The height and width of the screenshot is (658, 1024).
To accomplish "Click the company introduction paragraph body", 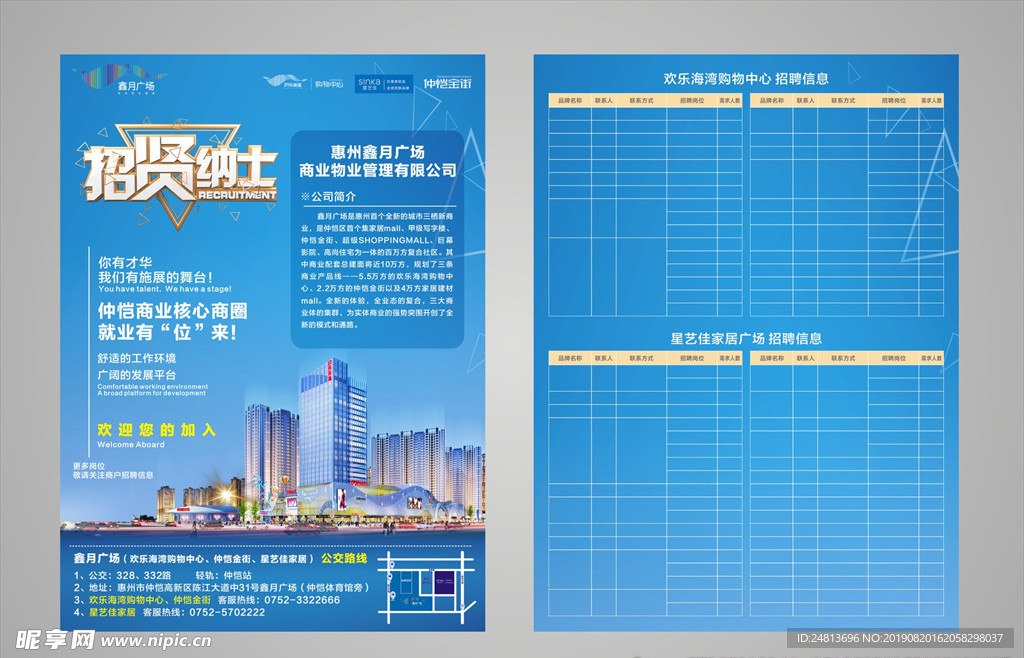I will [x=377, y=270].
